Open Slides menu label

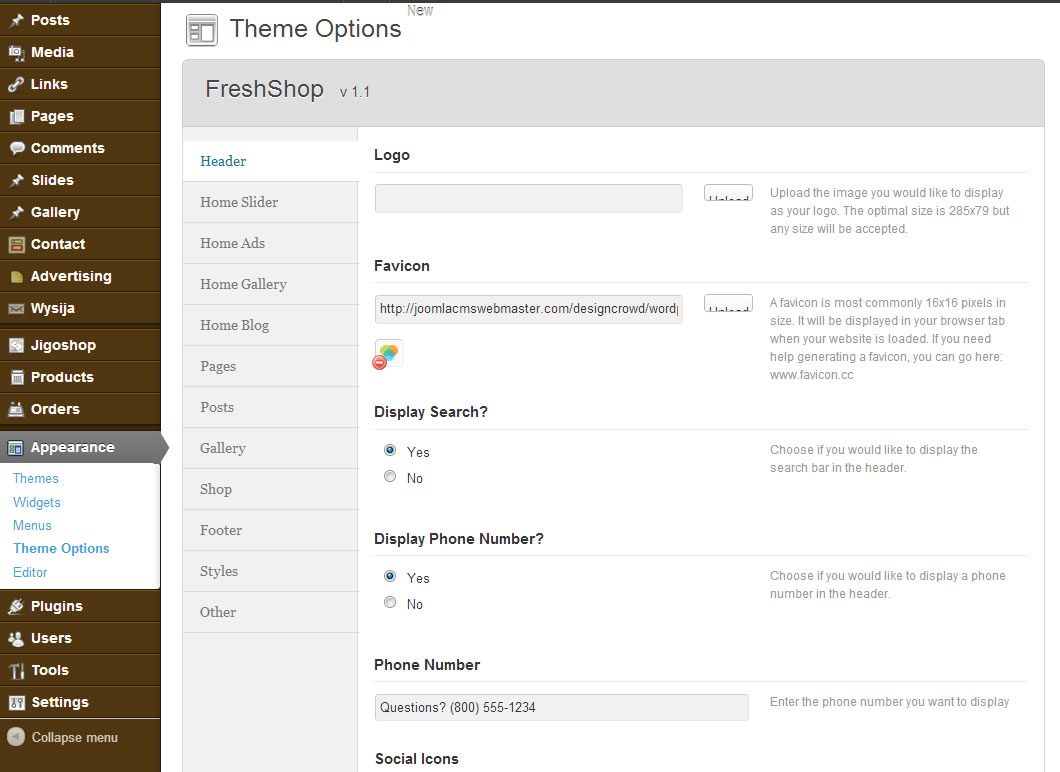pos(53,180)
